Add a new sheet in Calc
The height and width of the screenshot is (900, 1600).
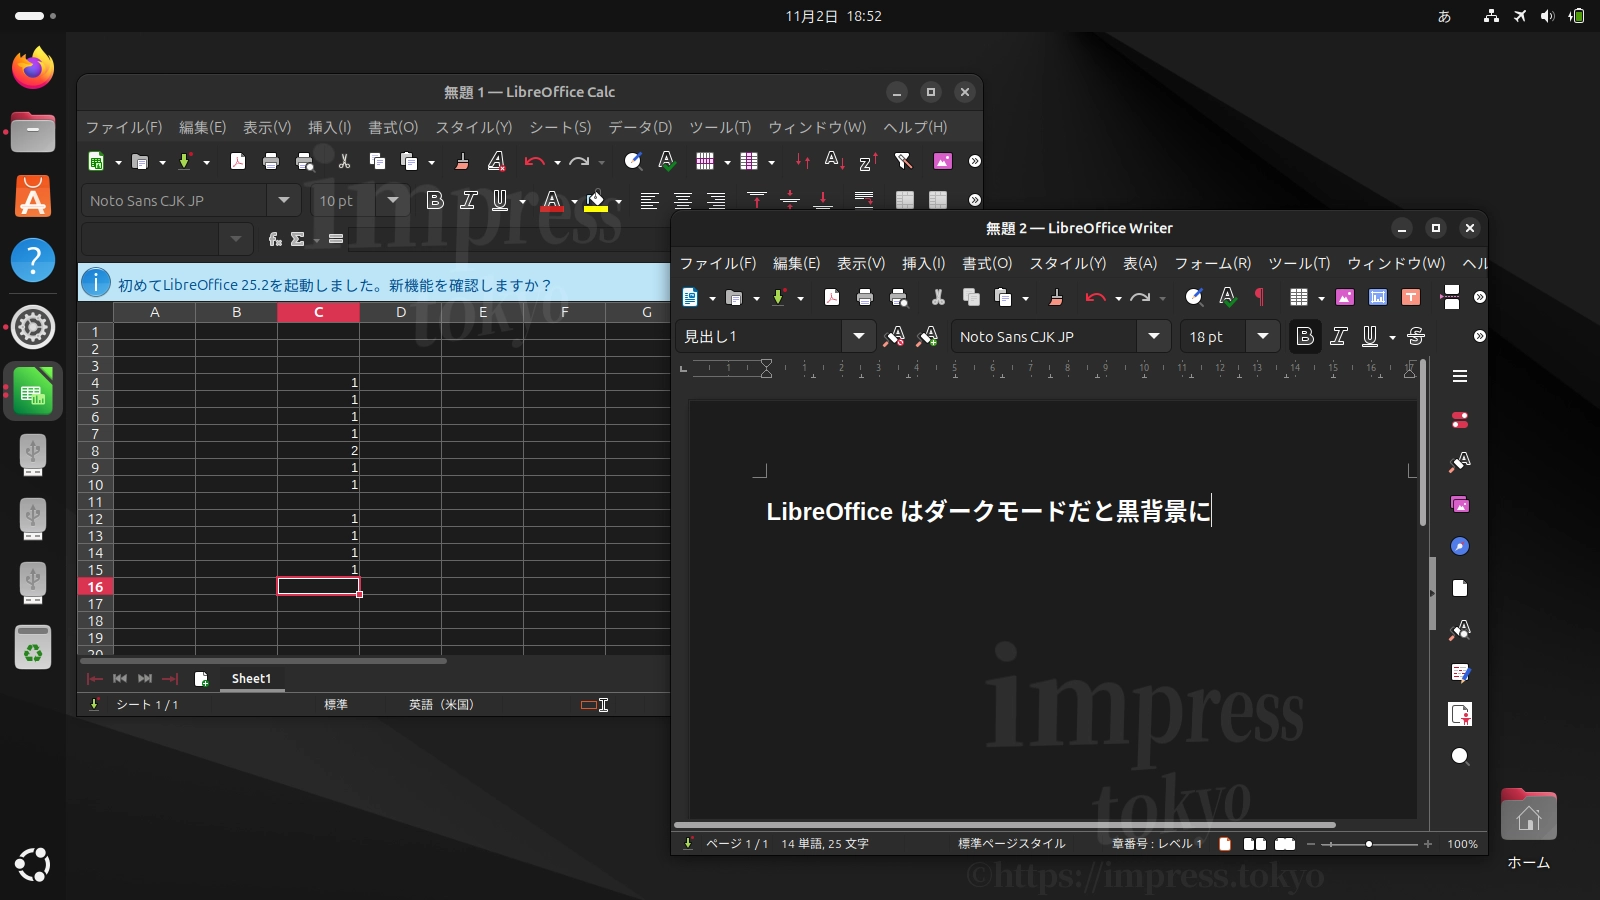click(201, 679)
